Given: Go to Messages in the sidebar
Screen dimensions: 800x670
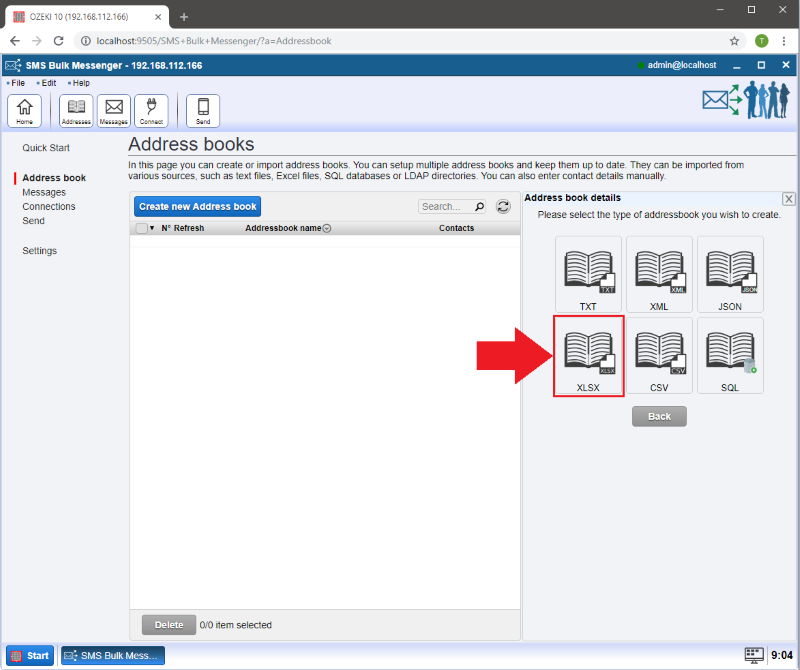Looking at the screenshot, I should point(44,192).
